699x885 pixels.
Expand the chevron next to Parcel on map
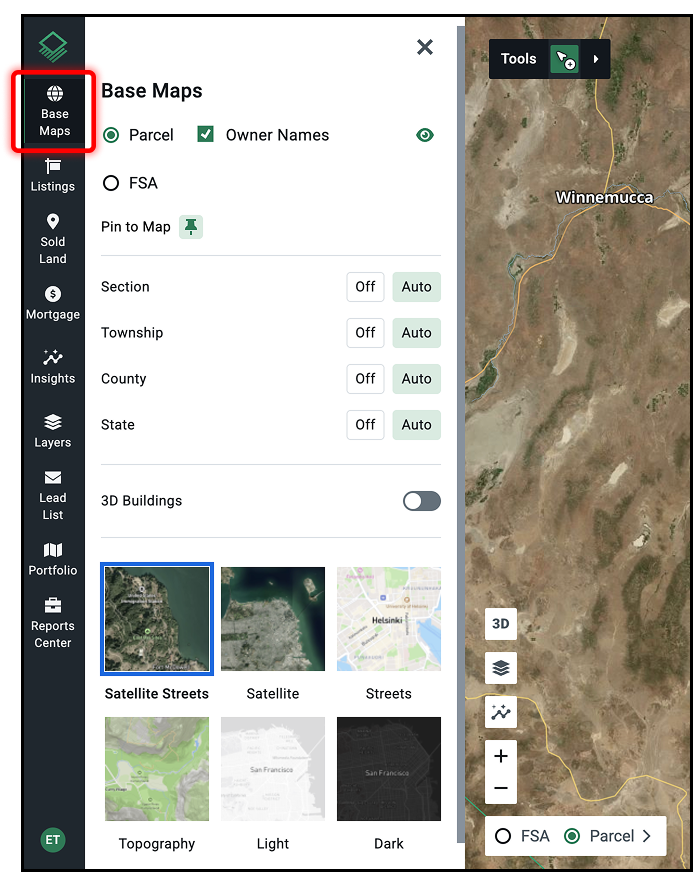pos(646,836)
